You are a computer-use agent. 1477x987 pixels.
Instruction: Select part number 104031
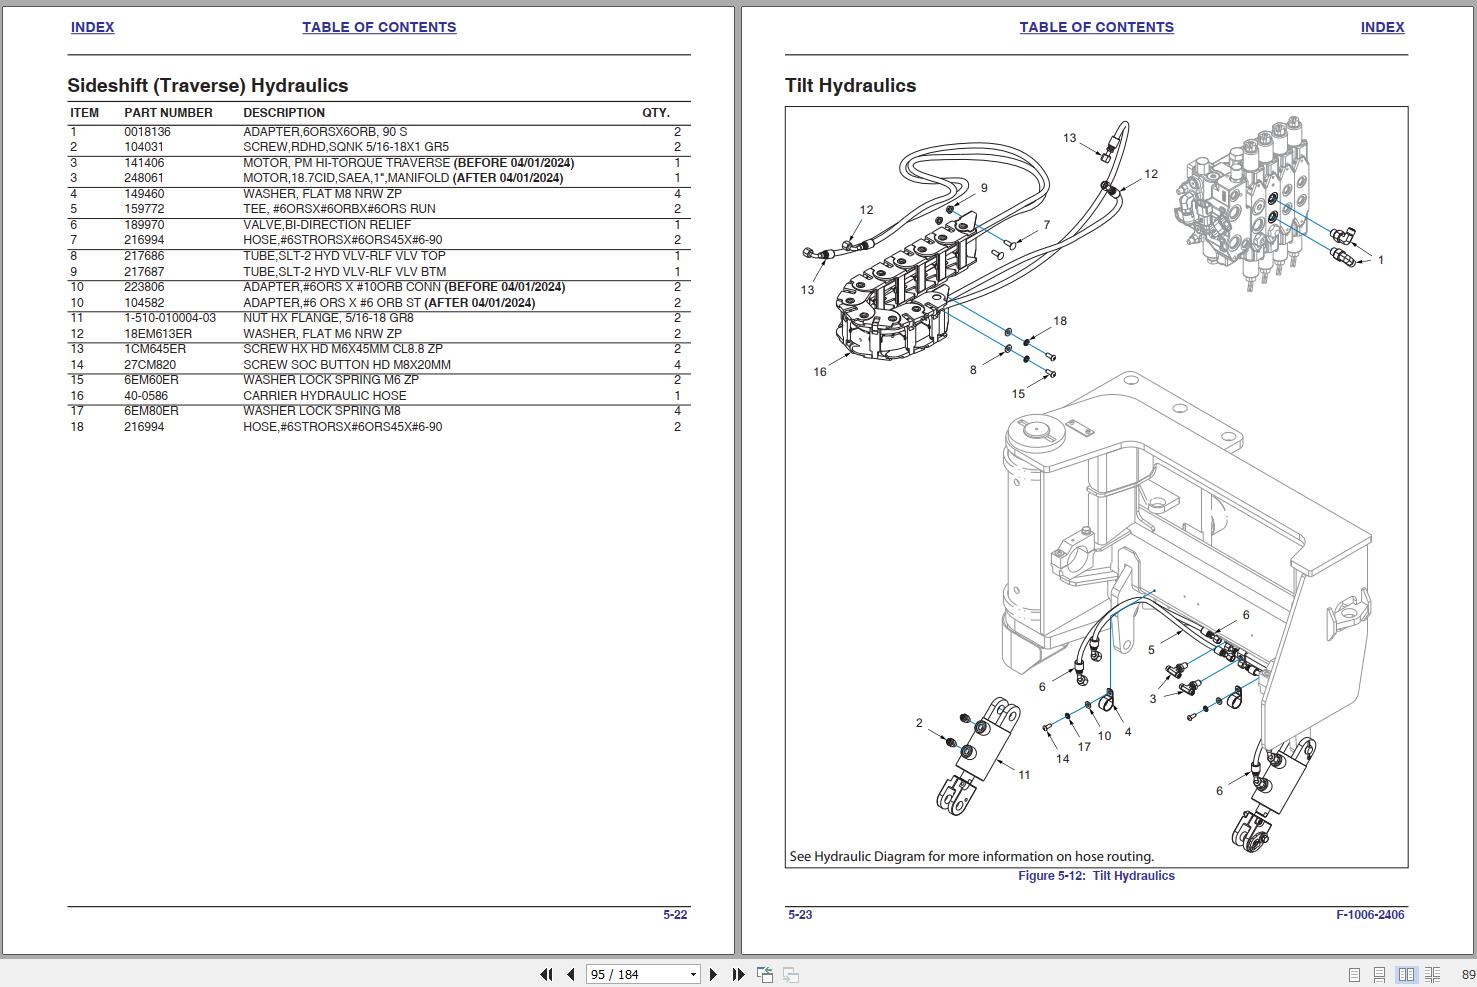tap(144, 147)
